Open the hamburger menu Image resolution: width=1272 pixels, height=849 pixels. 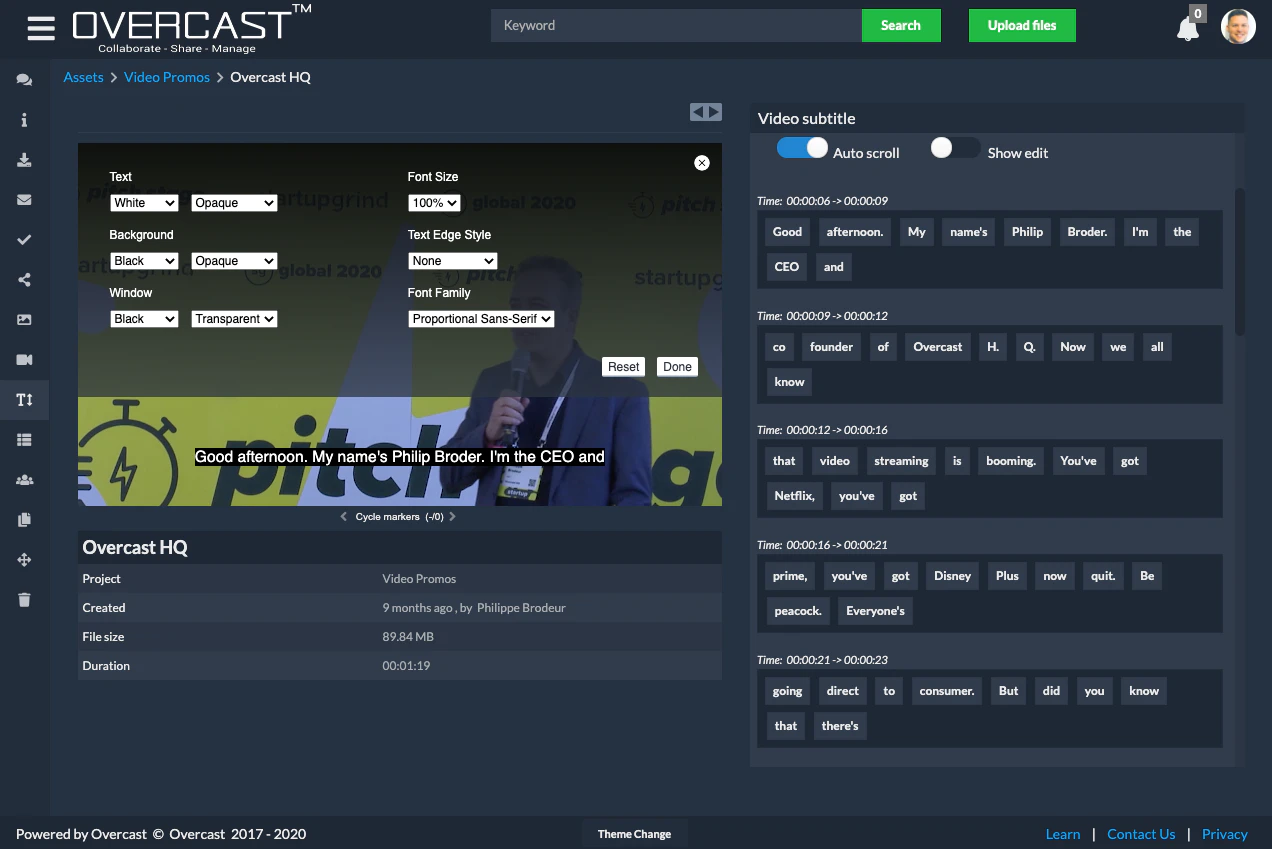(x=41, y=28)
